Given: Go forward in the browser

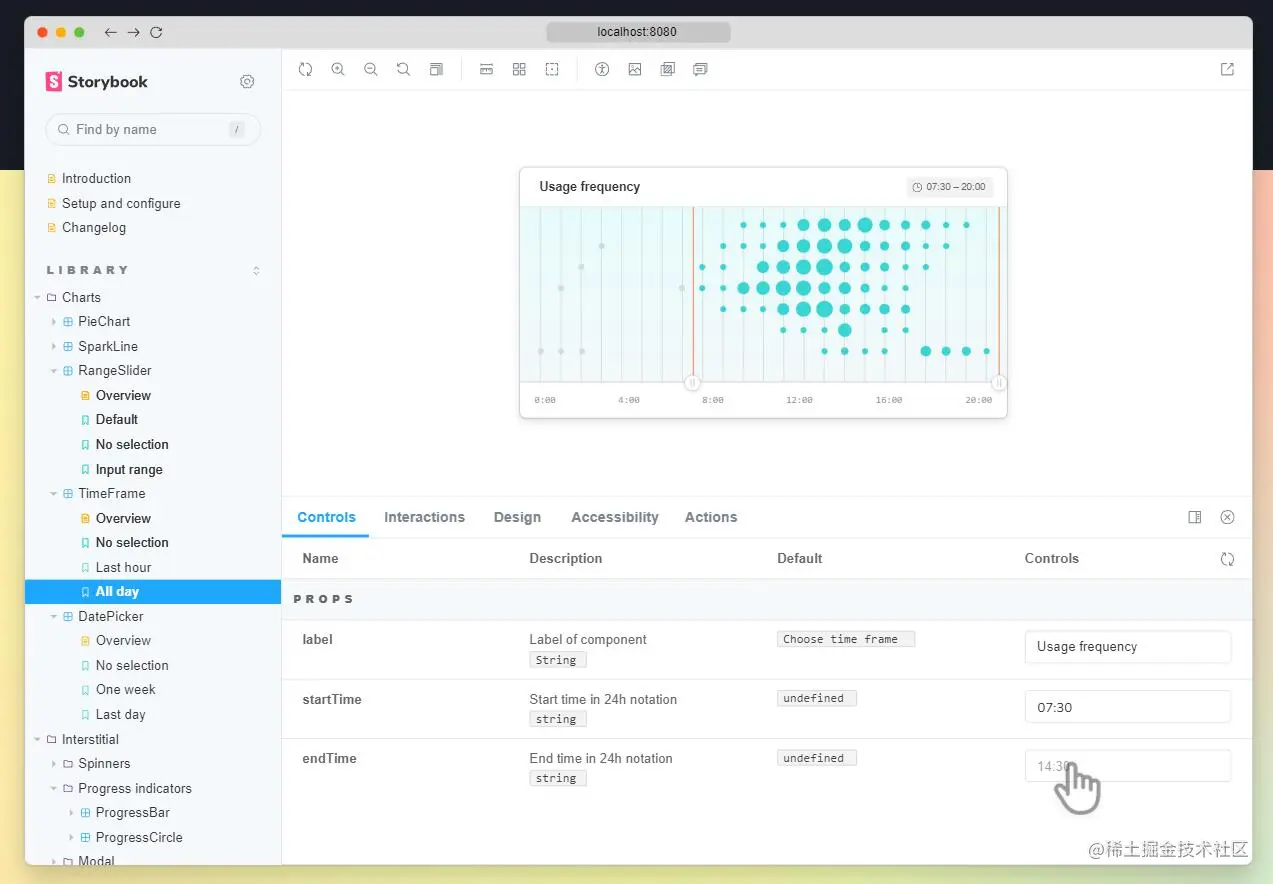Looking at the screenshot, I should pos(134,32).
